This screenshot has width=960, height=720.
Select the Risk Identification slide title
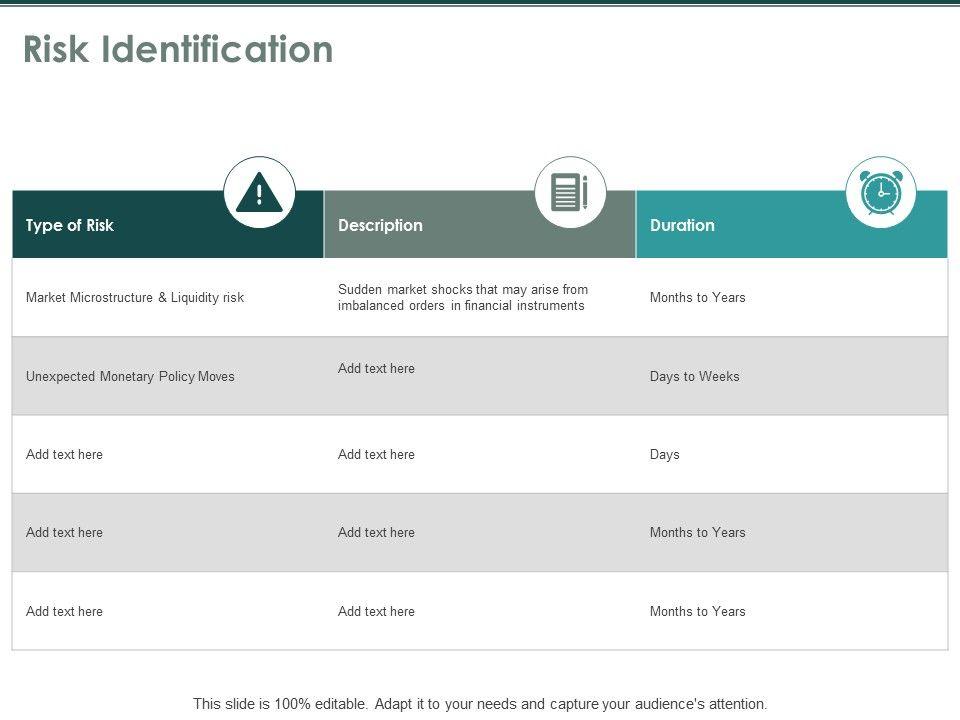(178, 49)
